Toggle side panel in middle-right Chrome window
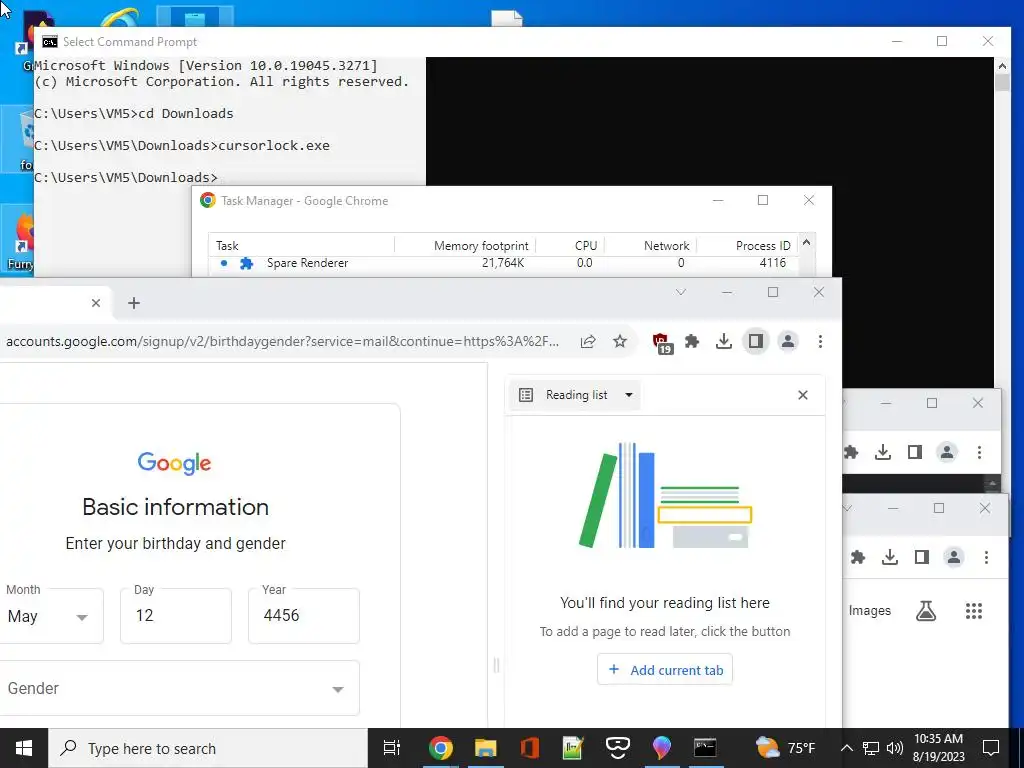Viewport: 1024px width, 768px height. tap(915, 452)
